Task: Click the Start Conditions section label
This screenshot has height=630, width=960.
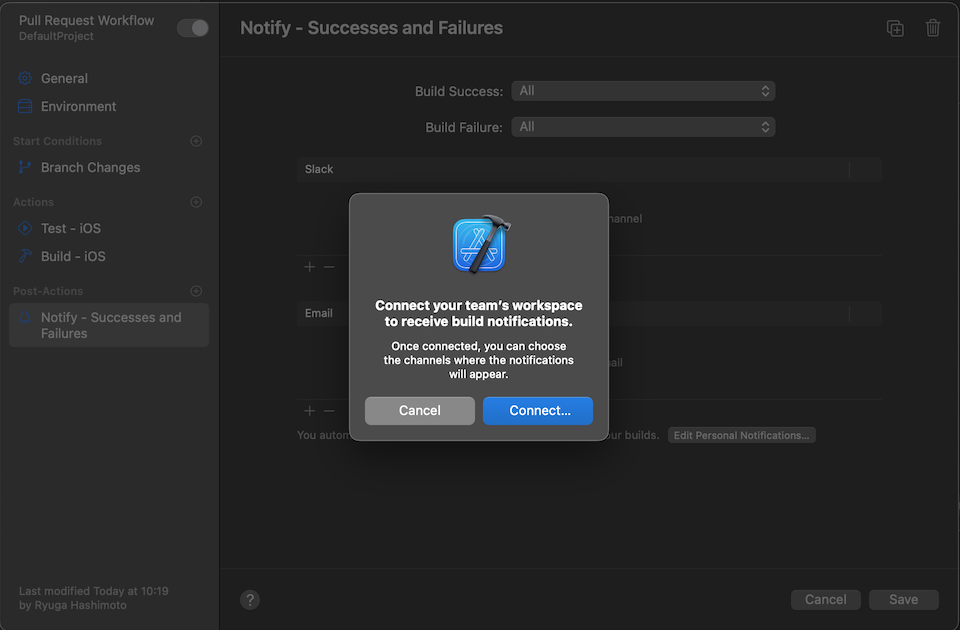Action: coord(58,141)
